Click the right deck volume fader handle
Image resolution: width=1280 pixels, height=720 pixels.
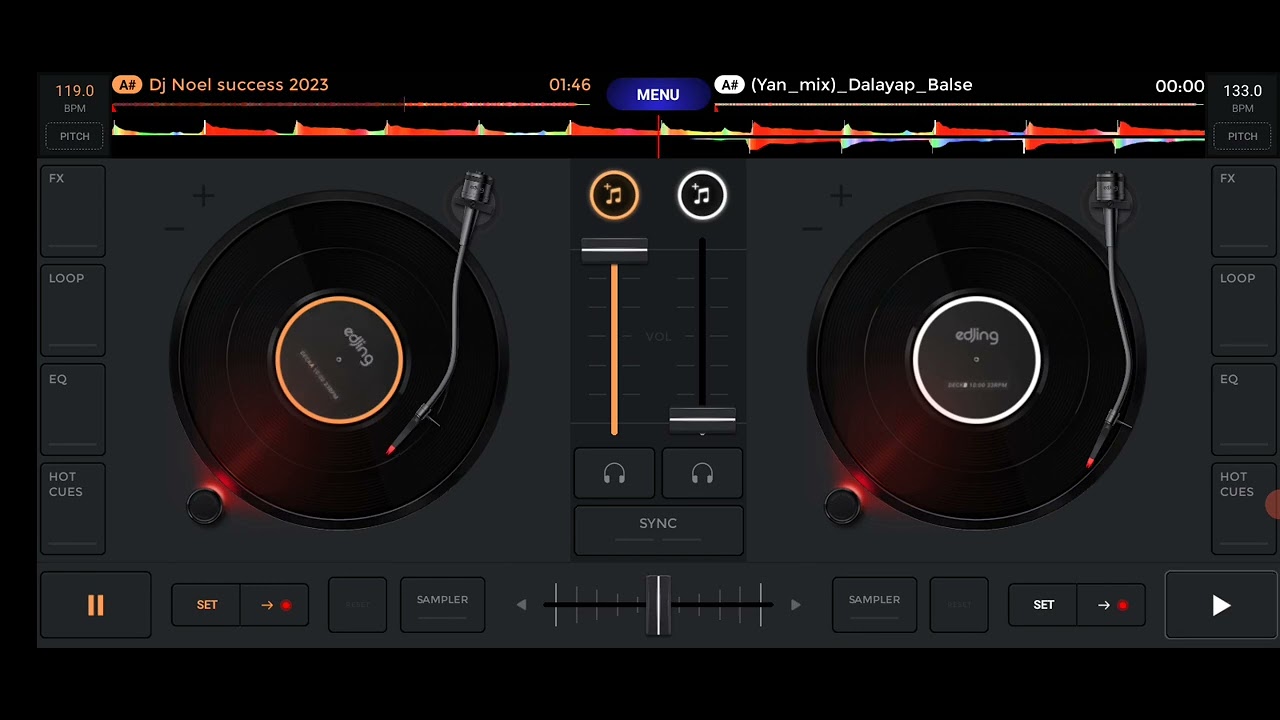click(x=702, y=420)
